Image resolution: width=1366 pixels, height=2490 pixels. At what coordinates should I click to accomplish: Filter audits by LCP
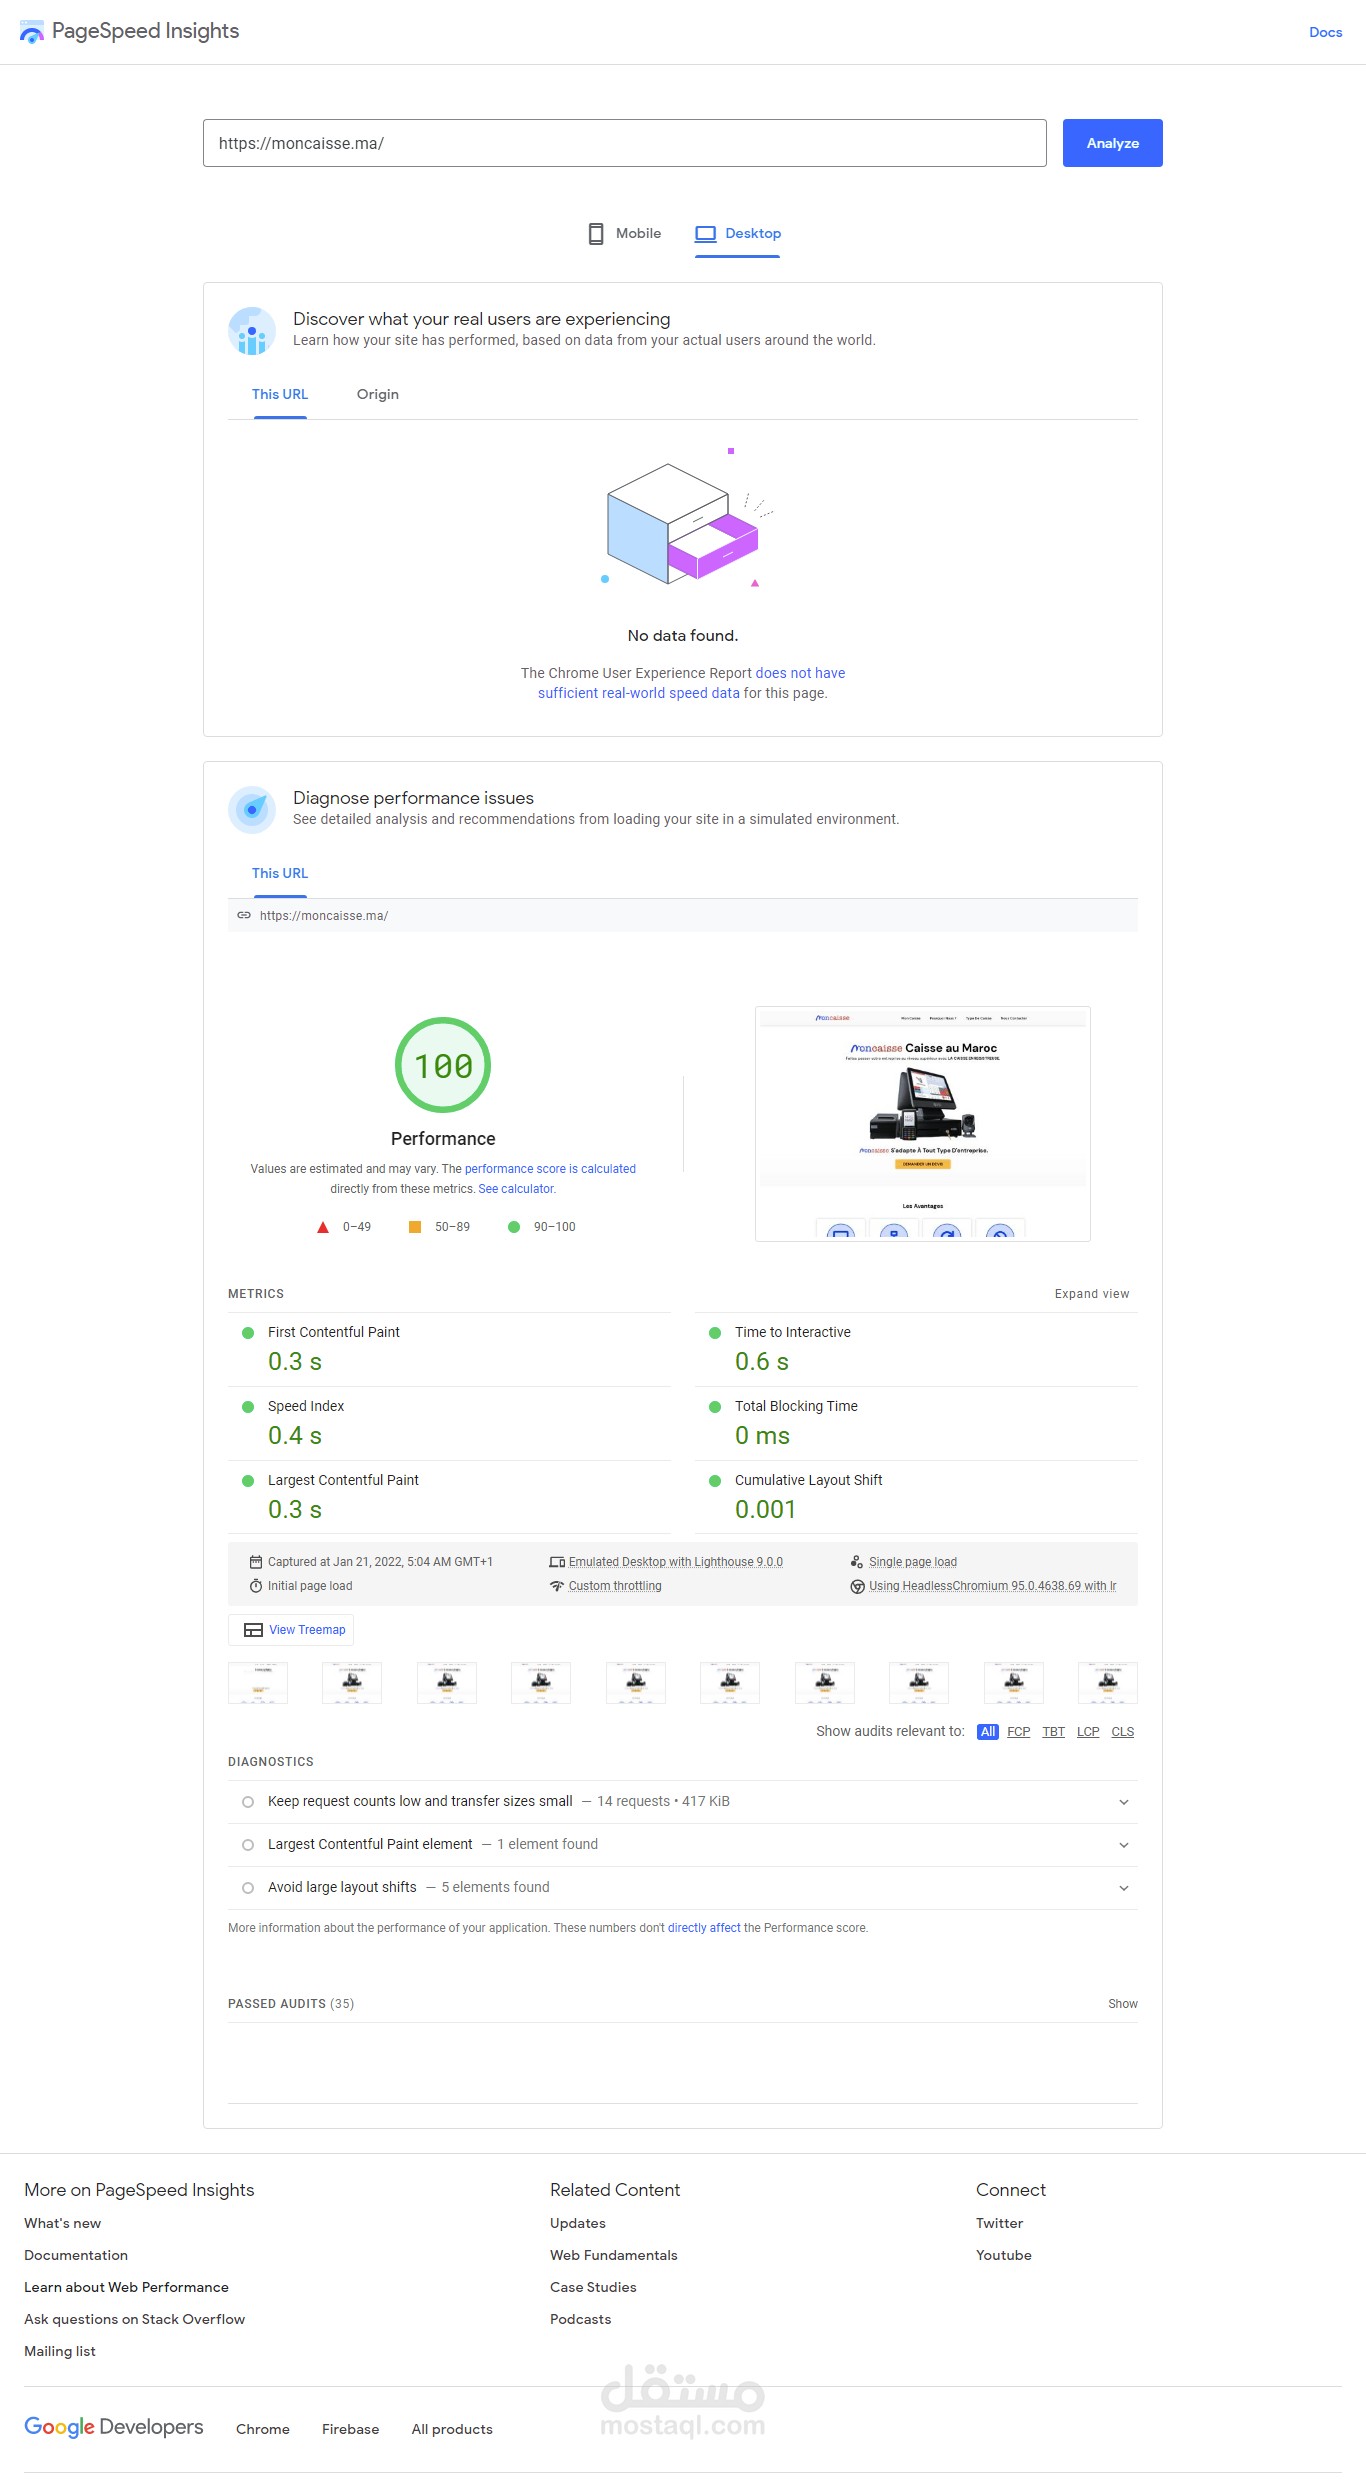(1088, 1732)
